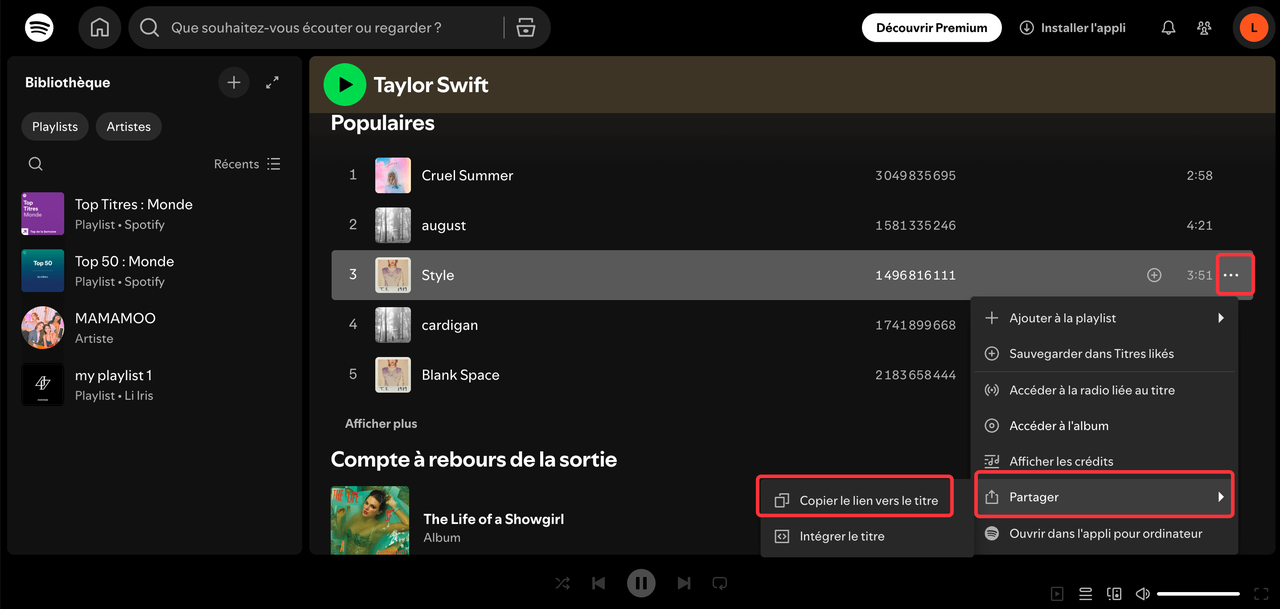Click play count 3 049 835 695
Viewport: 1280px width, 609px height.
point(915,175)
